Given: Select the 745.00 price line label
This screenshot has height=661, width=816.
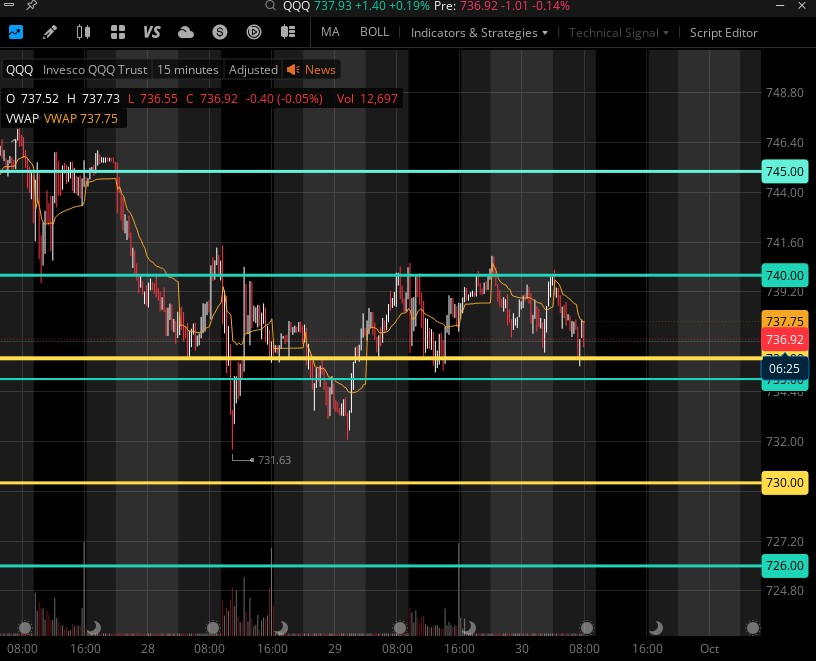Looking at the screenshot, I should (x=785, y=171).
